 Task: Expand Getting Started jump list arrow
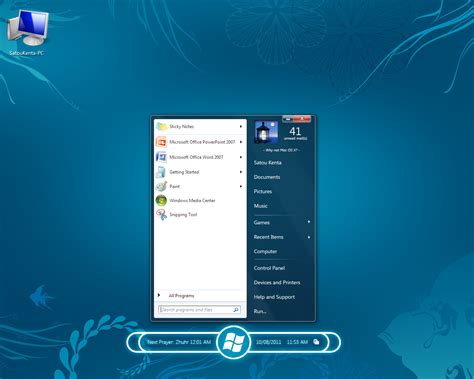(241, 172)
